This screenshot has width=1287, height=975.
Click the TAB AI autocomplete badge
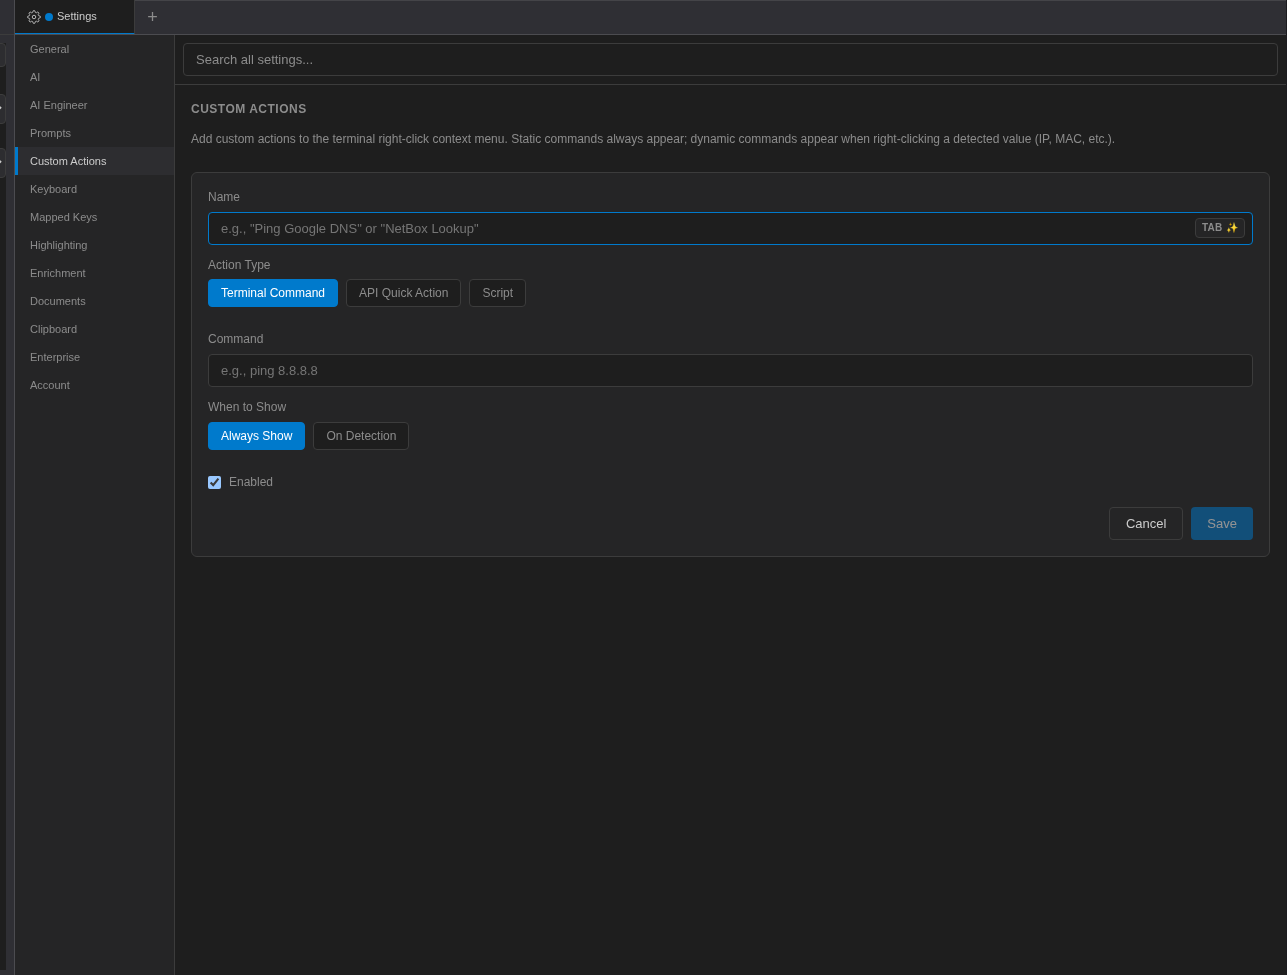pyautogui.click(x=1220, y=228)
